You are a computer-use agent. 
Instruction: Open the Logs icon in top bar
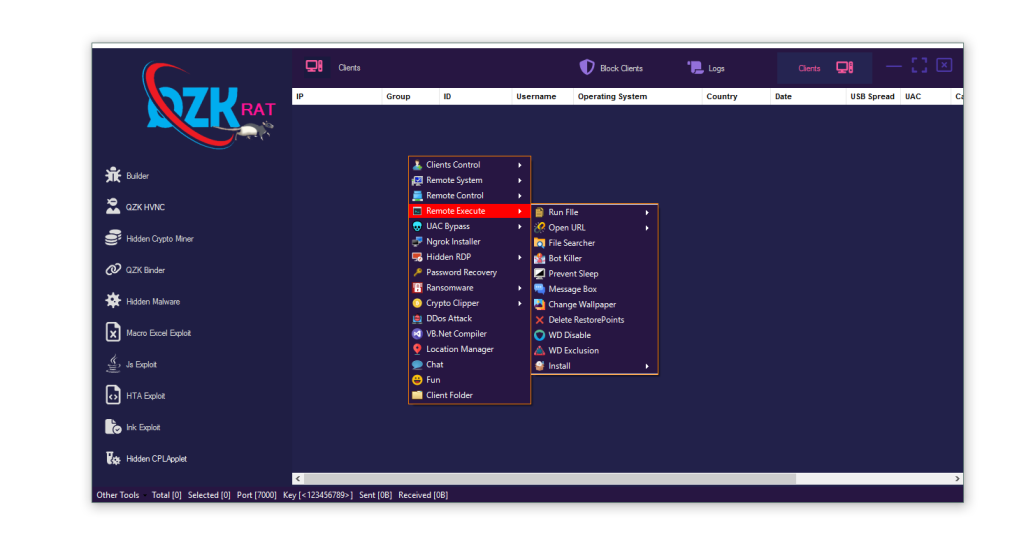click(x=695, y=67)
